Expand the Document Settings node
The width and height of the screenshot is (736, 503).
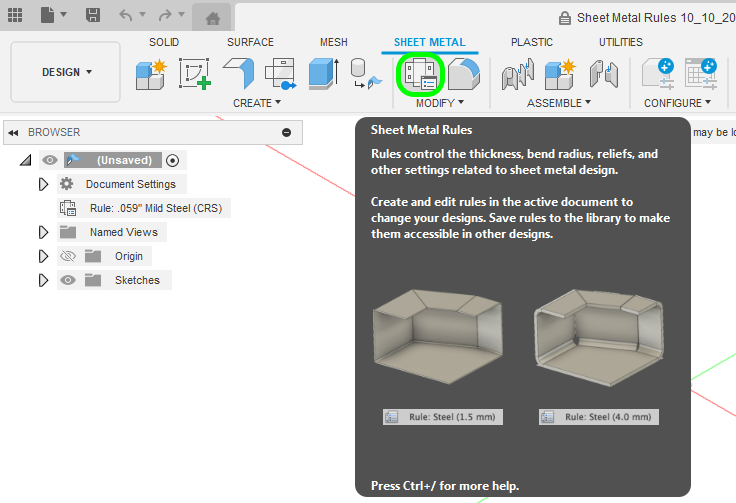tap(43, 184)
